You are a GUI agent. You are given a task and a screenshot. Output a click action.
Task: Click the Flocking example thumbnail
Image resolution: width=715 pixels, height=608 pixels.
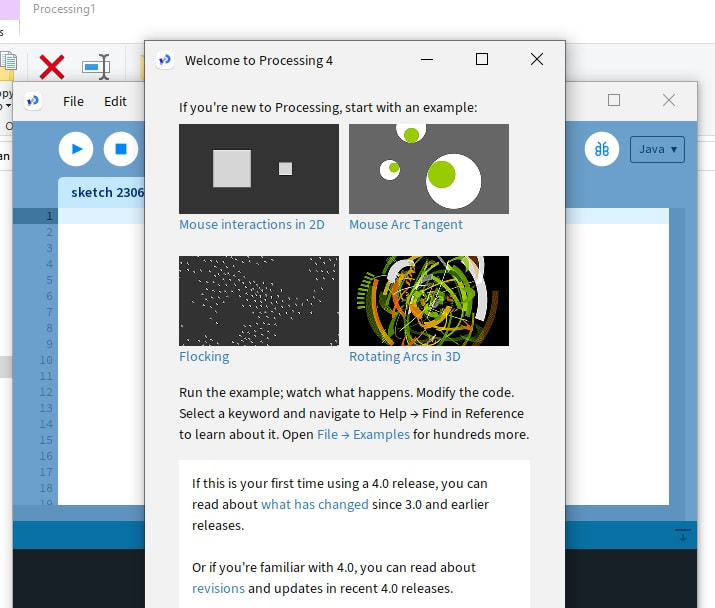pyautogui.click(x=259, y=301)
